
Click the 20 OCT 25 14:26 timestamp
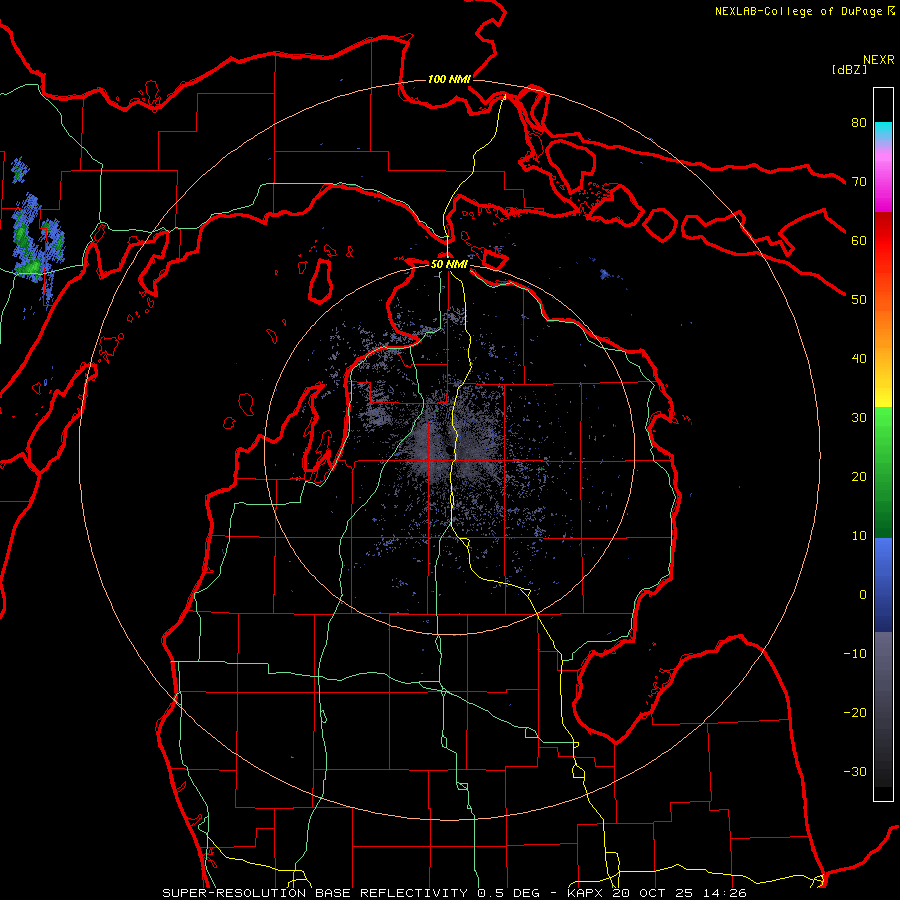click(679, 893)
